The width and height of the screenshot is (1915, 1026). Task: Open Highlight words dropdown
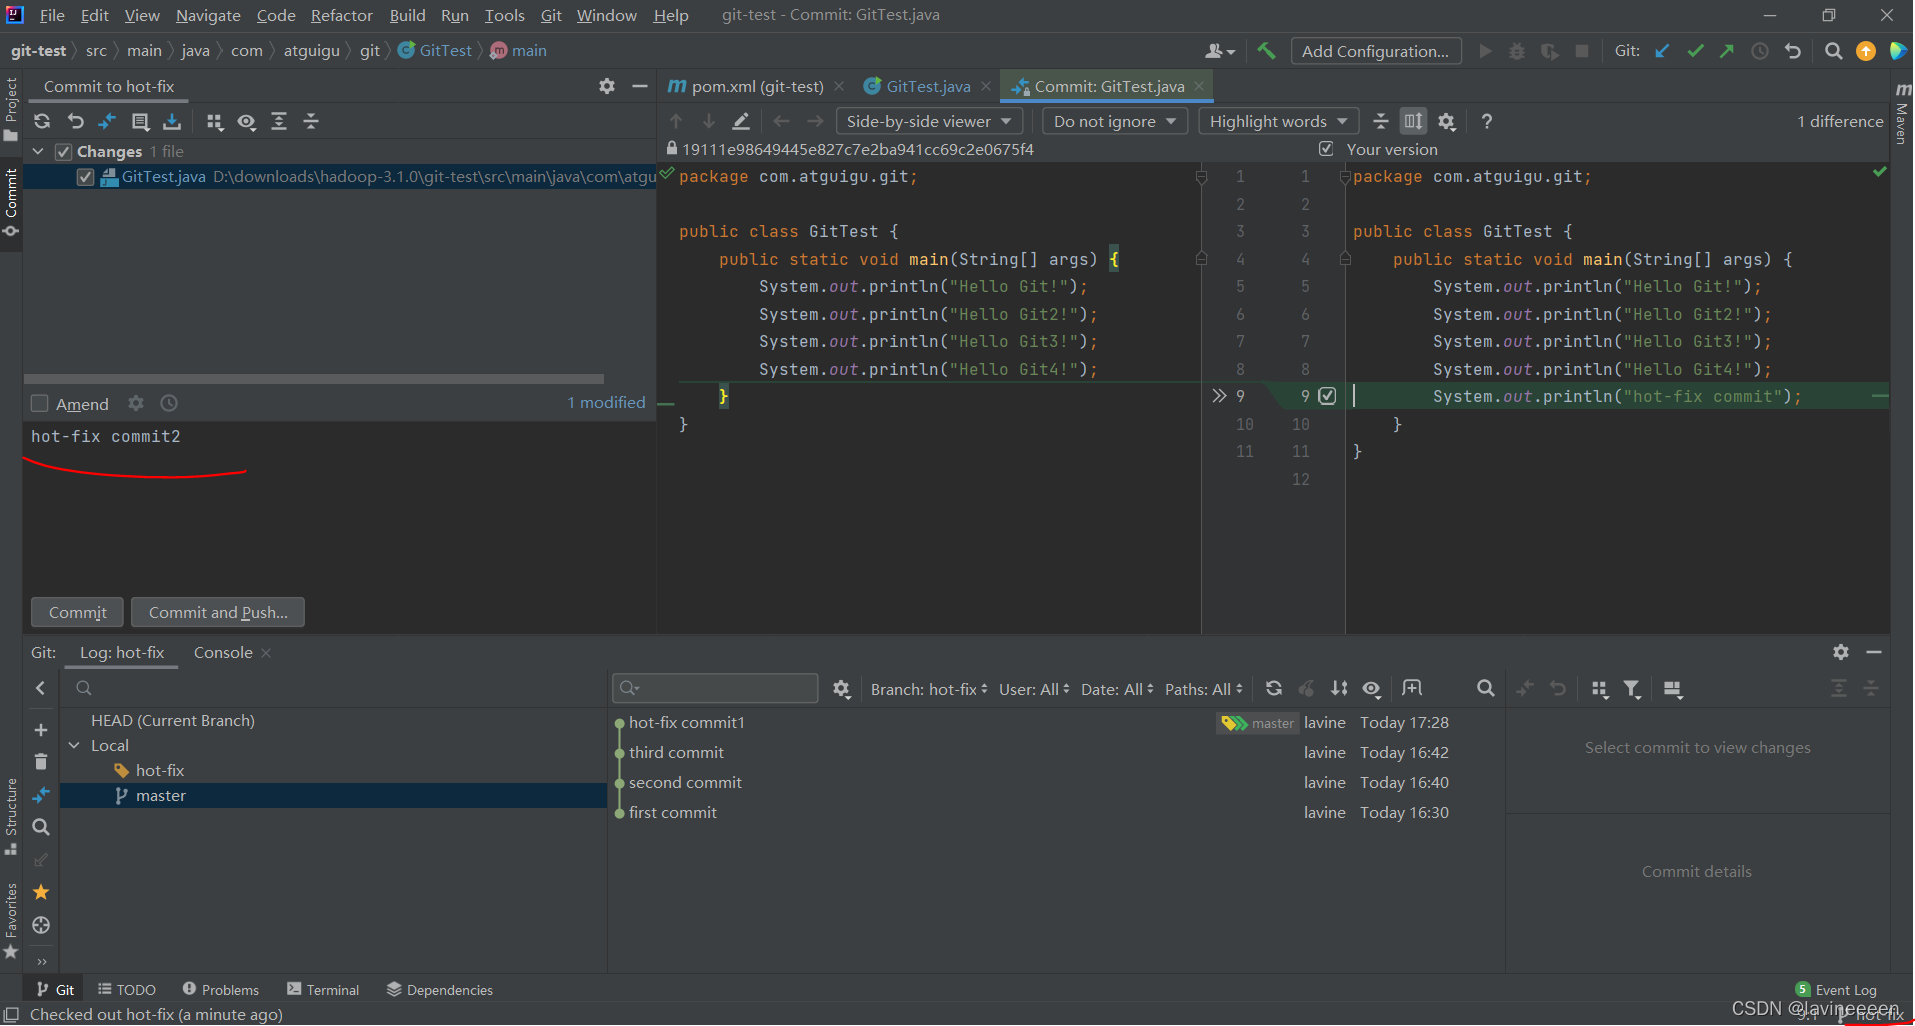click(x=1279, y=121)
